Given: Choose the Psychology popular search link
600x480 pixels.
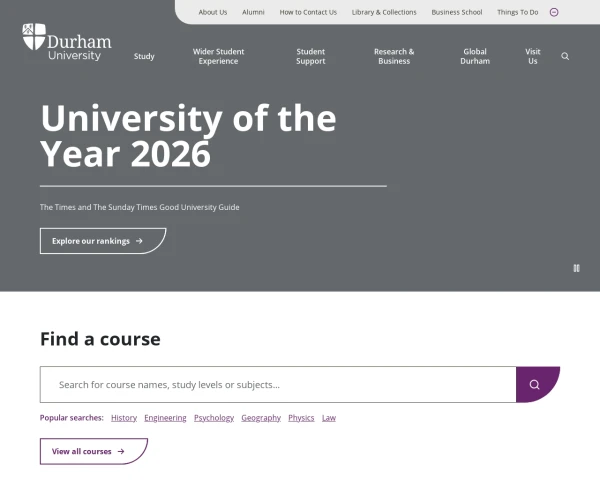Looking at the screenshot, I should coord(214,418).
